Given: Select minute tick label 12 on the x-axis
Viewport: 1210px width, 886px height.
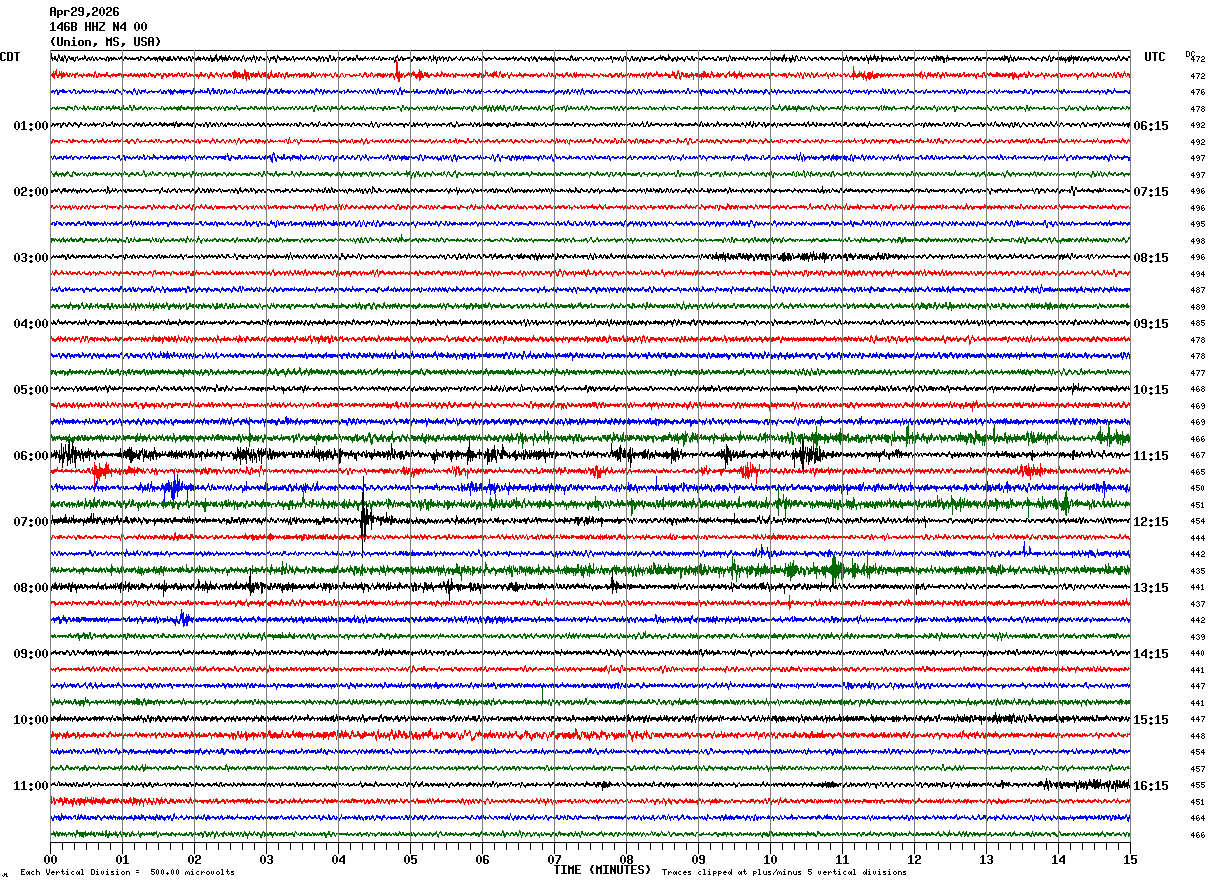Looking at the screenshot, I should pos(914,859).
